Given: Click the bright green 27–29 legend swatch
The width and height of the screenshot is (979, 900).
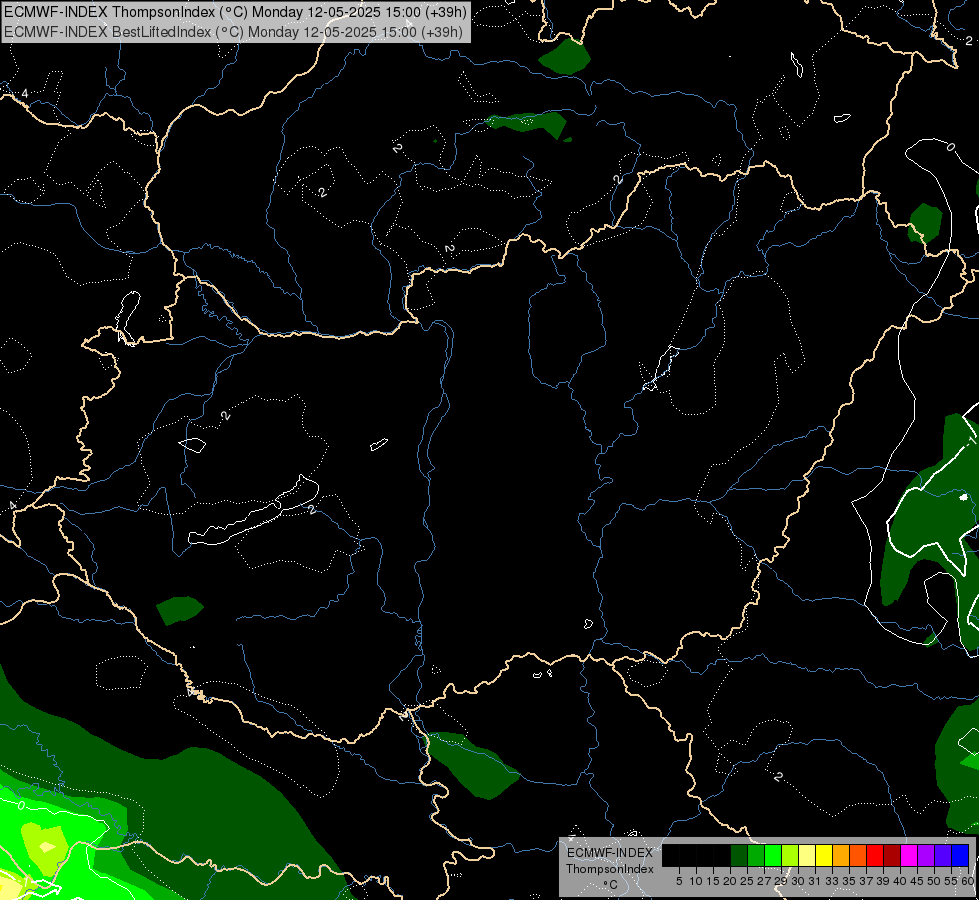Looking at the screenshot, I should click(x=773, y=856).
